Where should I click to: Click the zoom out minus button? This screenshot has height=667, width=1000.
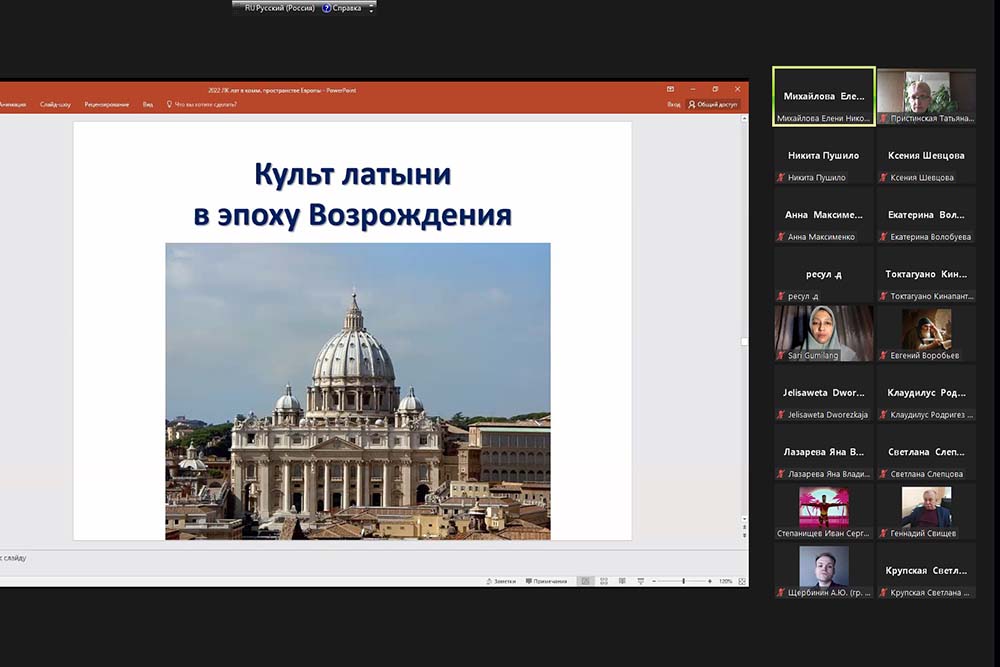pyautogui.click(x=654, y=581)
